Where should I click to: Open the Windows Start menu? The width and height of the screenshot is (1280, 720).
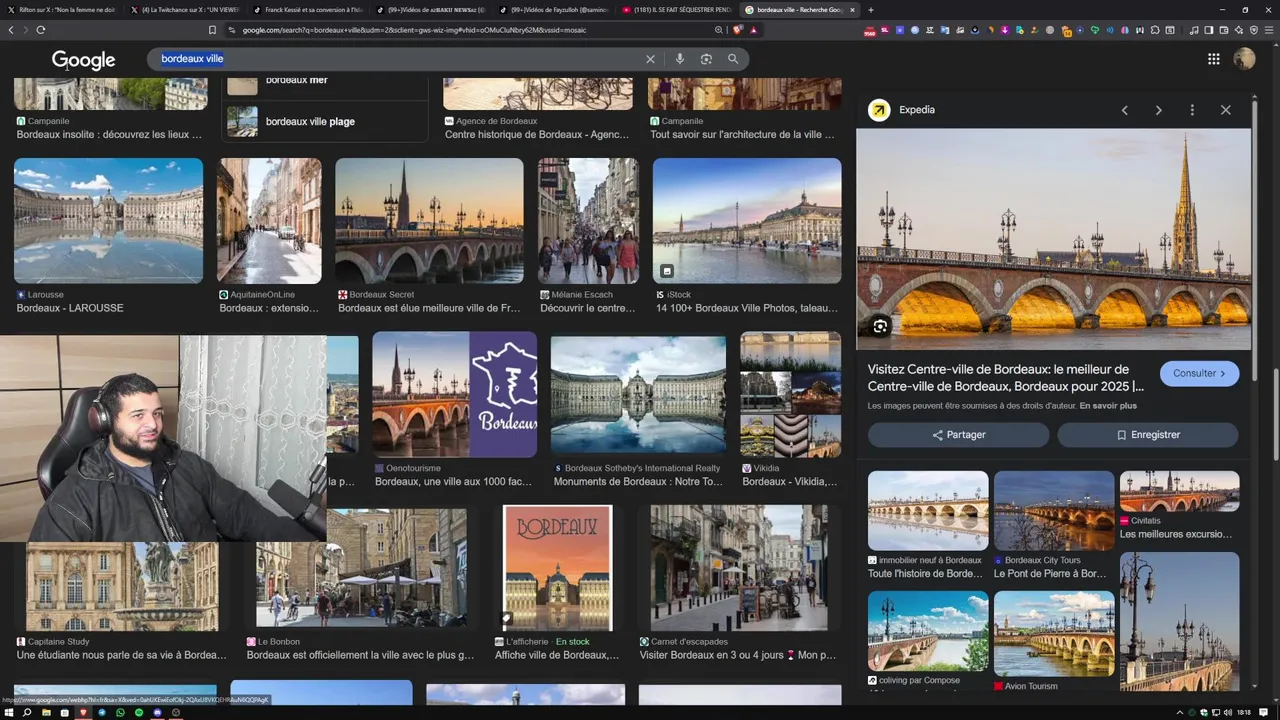8,712
